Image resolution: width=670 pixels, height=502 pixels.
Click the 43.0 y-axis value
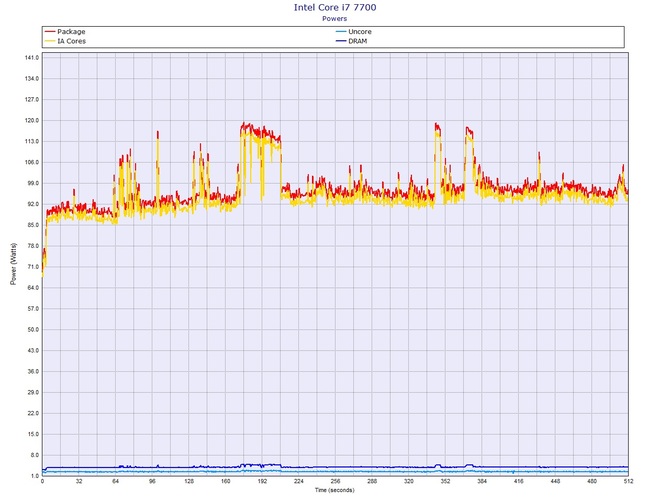click(33, 351)
